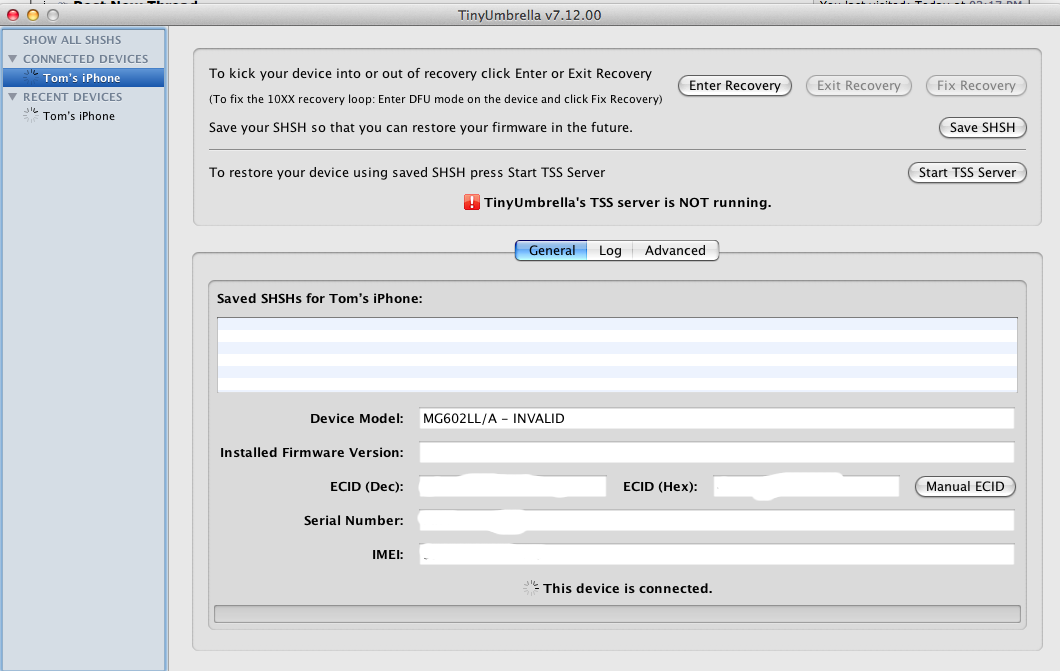This screenshot has width=1060, height=671.
Task: Click the Saved SHSHs list box
Action: [617, 355]
